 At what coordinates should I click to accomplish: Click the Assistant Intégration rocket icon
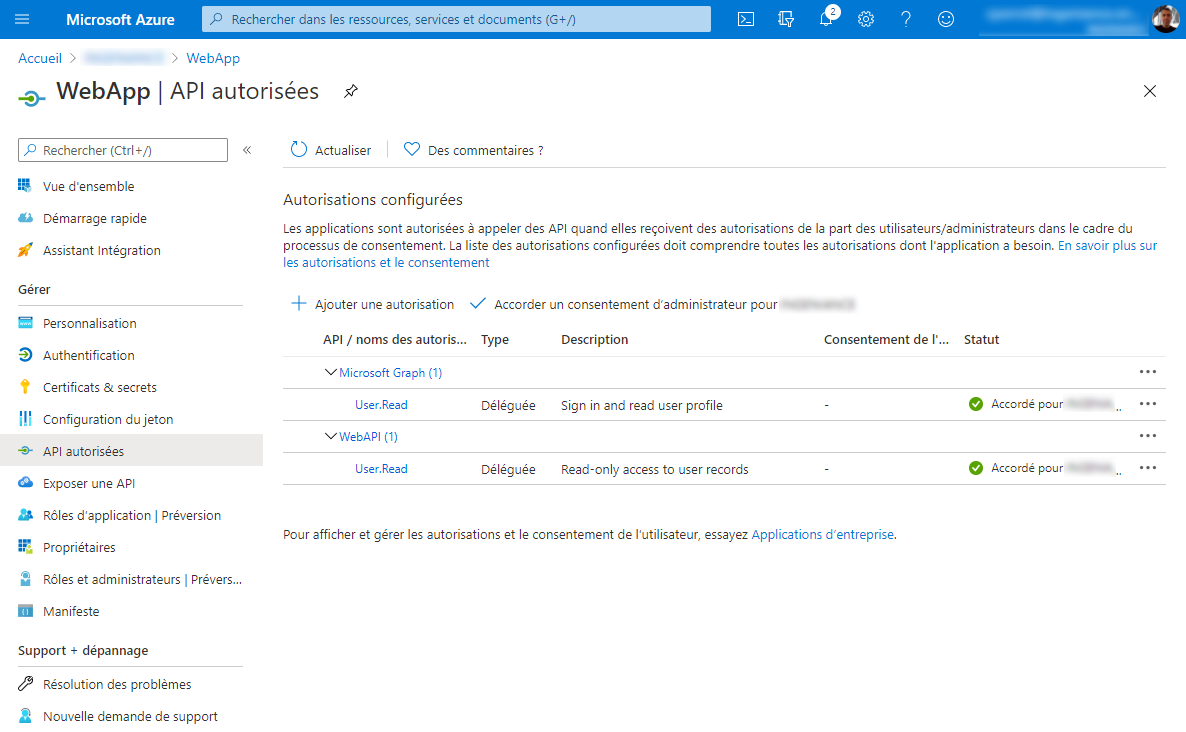pyautogui.click(x=25, y=250)
